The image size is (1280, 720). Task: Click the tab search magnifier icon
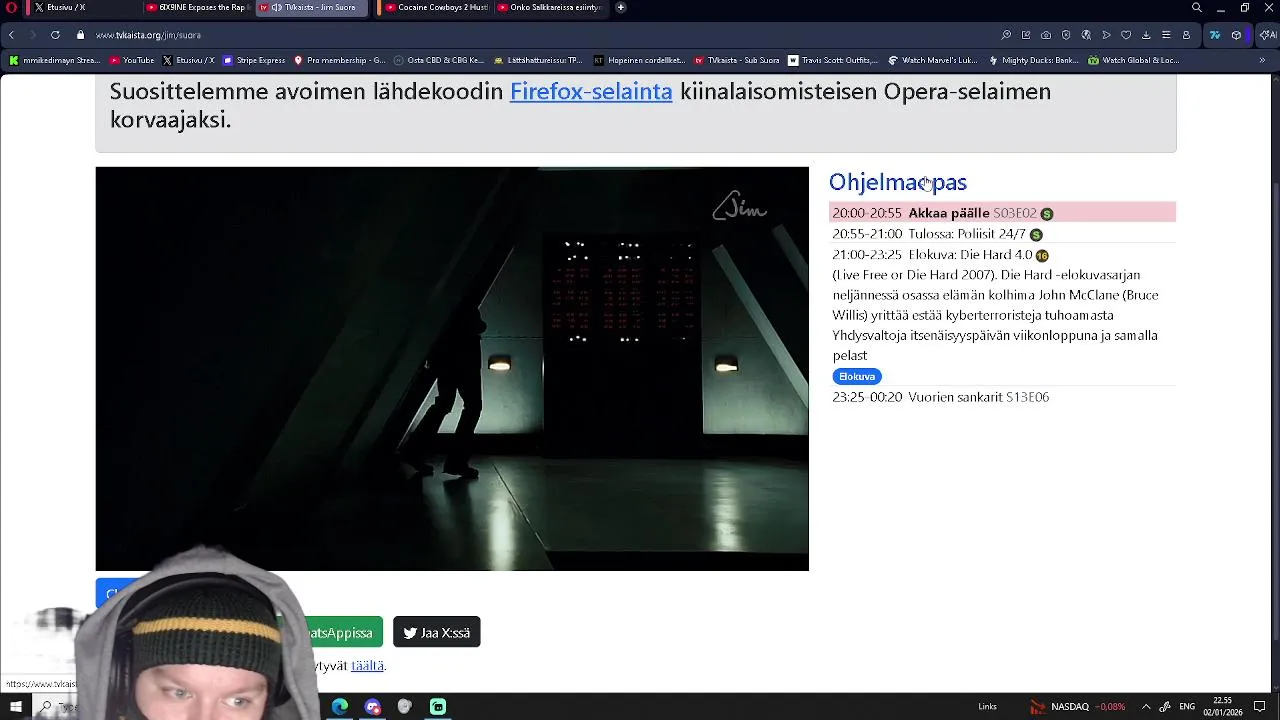pyautogui.click(x=1197, y=7)
